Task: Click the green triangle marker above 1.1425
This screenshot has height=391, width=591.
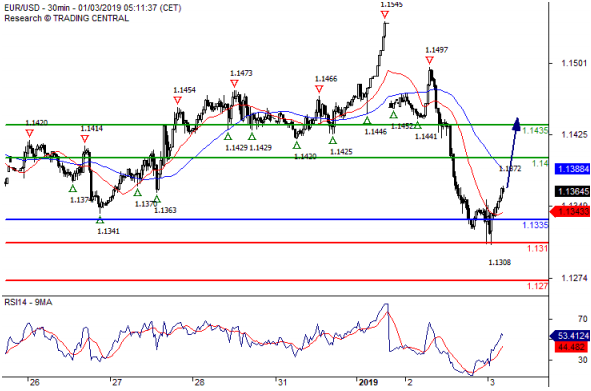Action: point(332,140)
